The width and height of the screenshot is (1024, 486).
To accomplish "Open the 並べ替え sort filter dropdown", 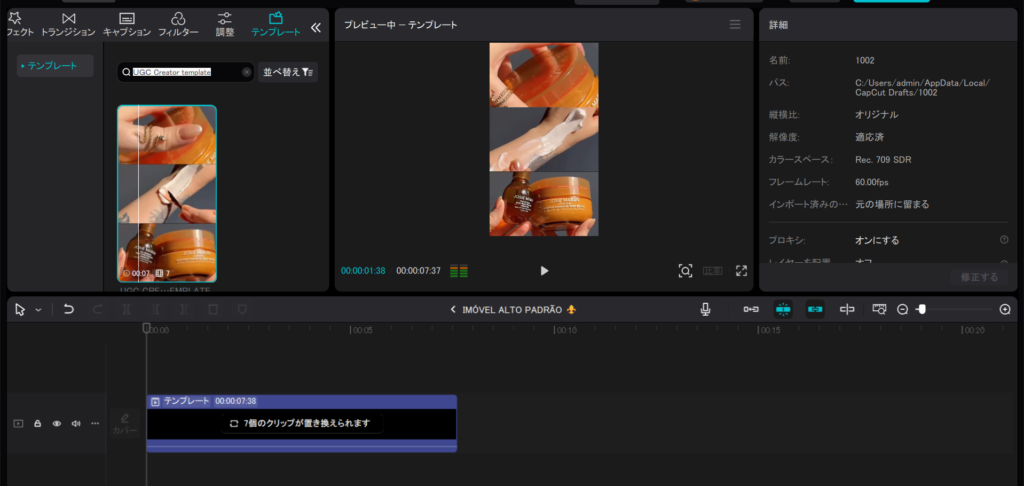I will (x=288, y=73).
